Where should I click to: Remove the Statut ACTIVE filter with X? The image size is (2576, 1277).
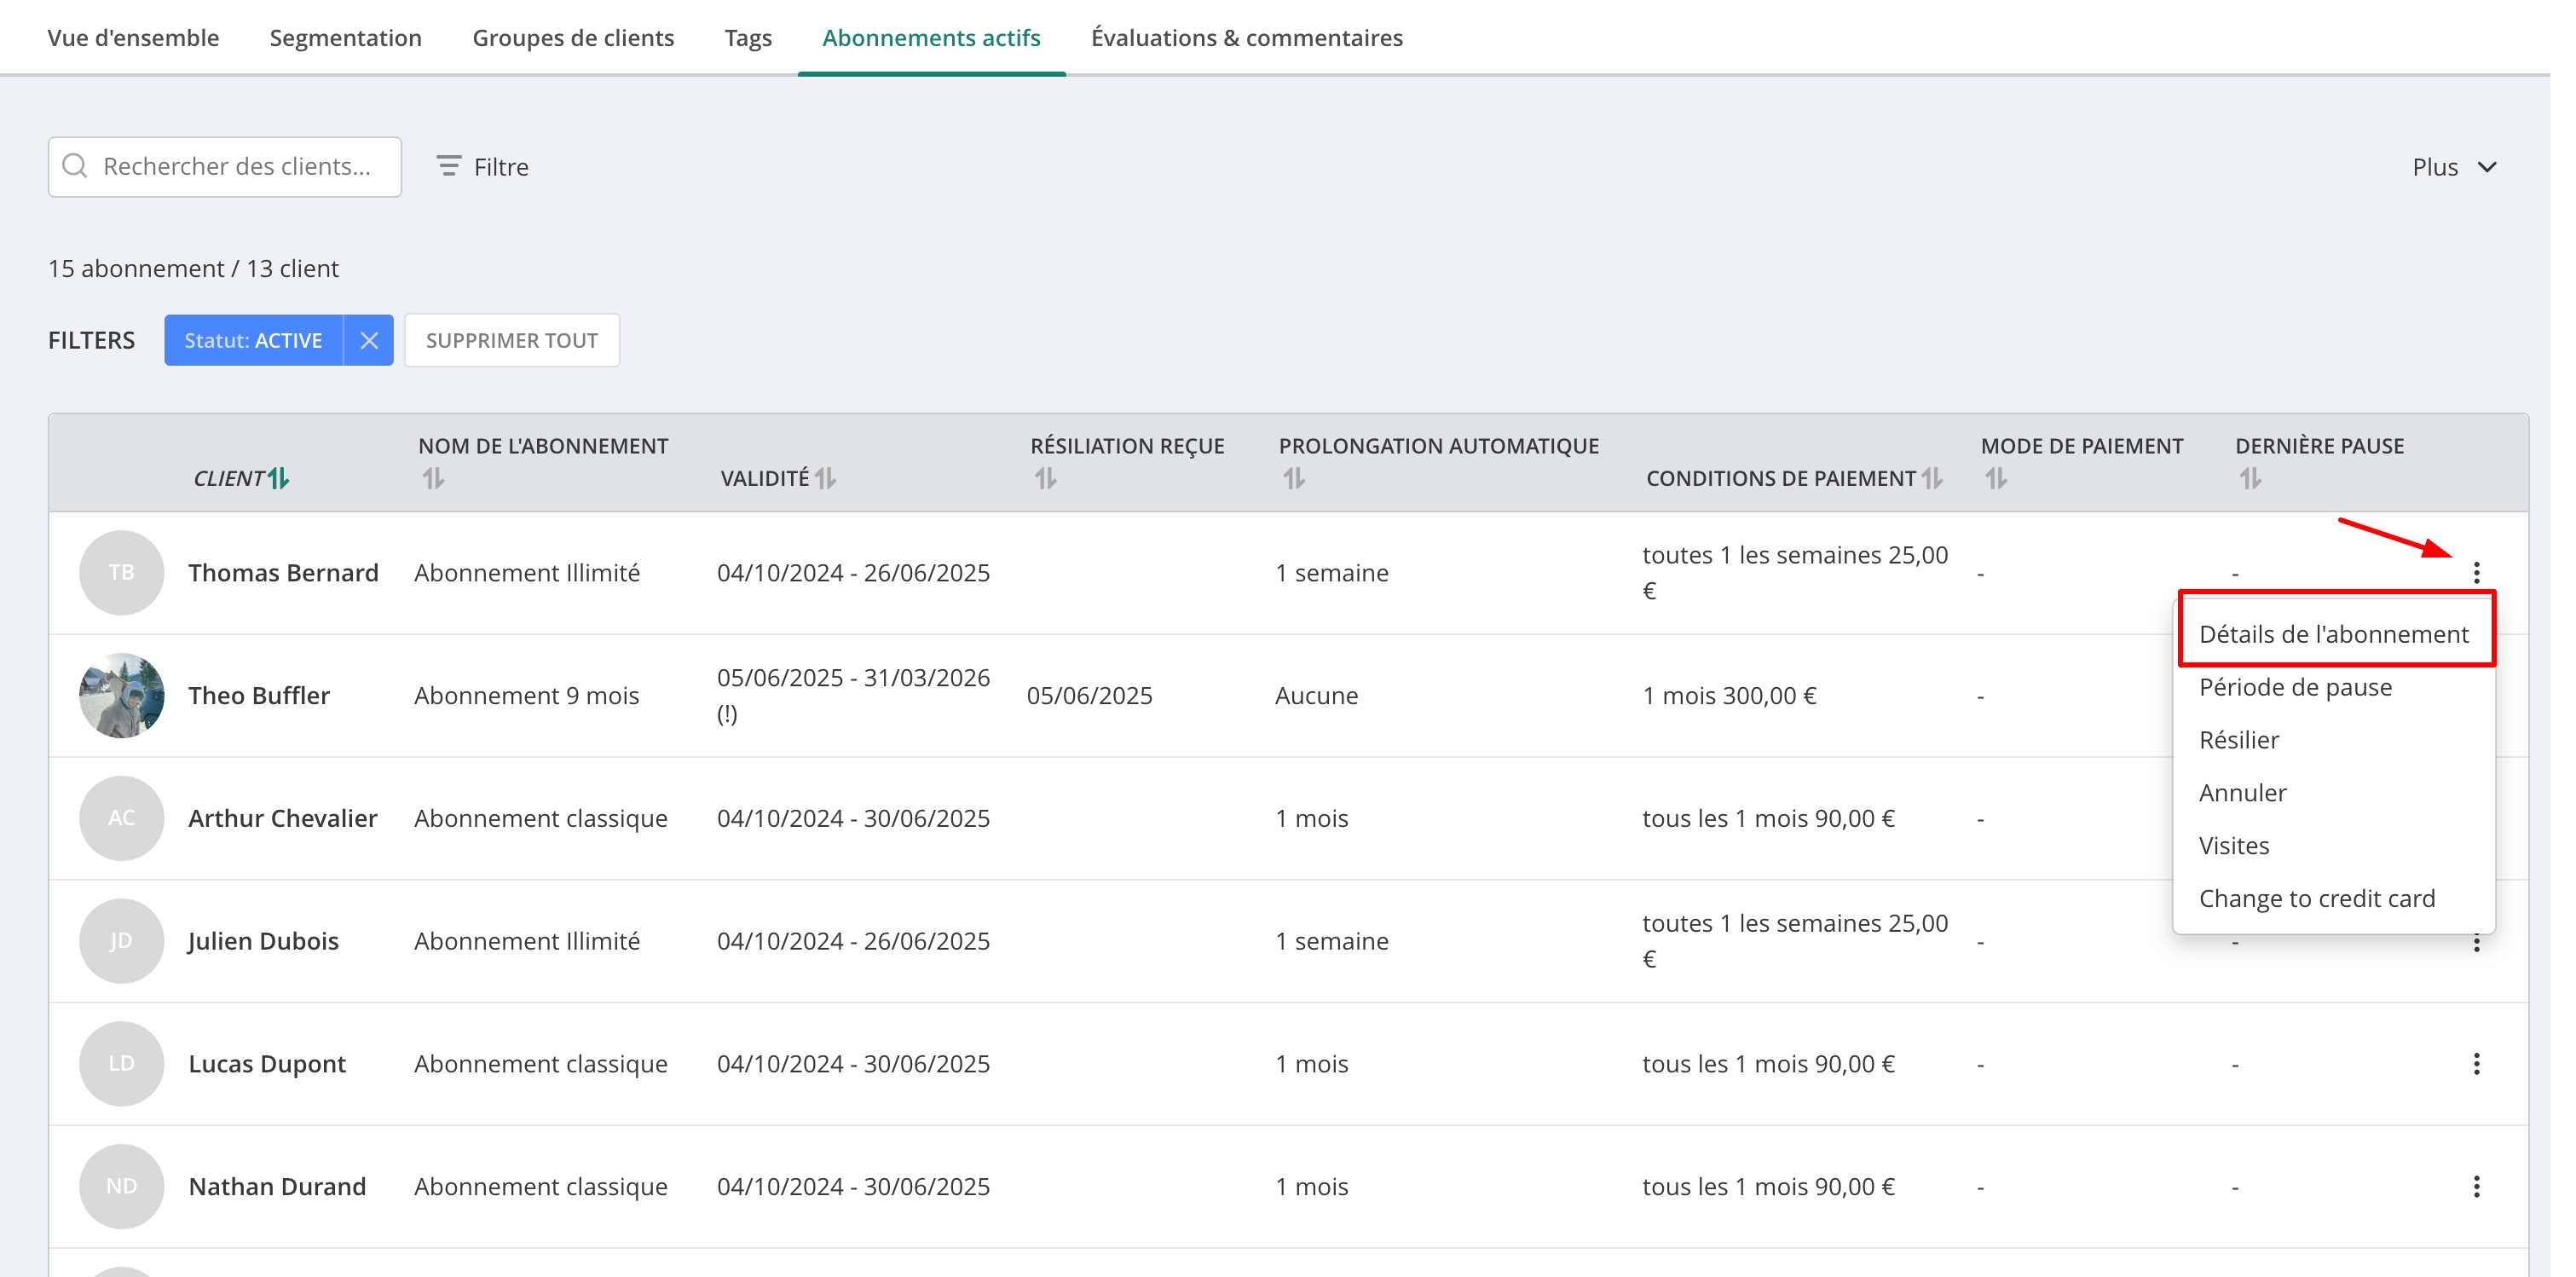[x=369, y=341]
